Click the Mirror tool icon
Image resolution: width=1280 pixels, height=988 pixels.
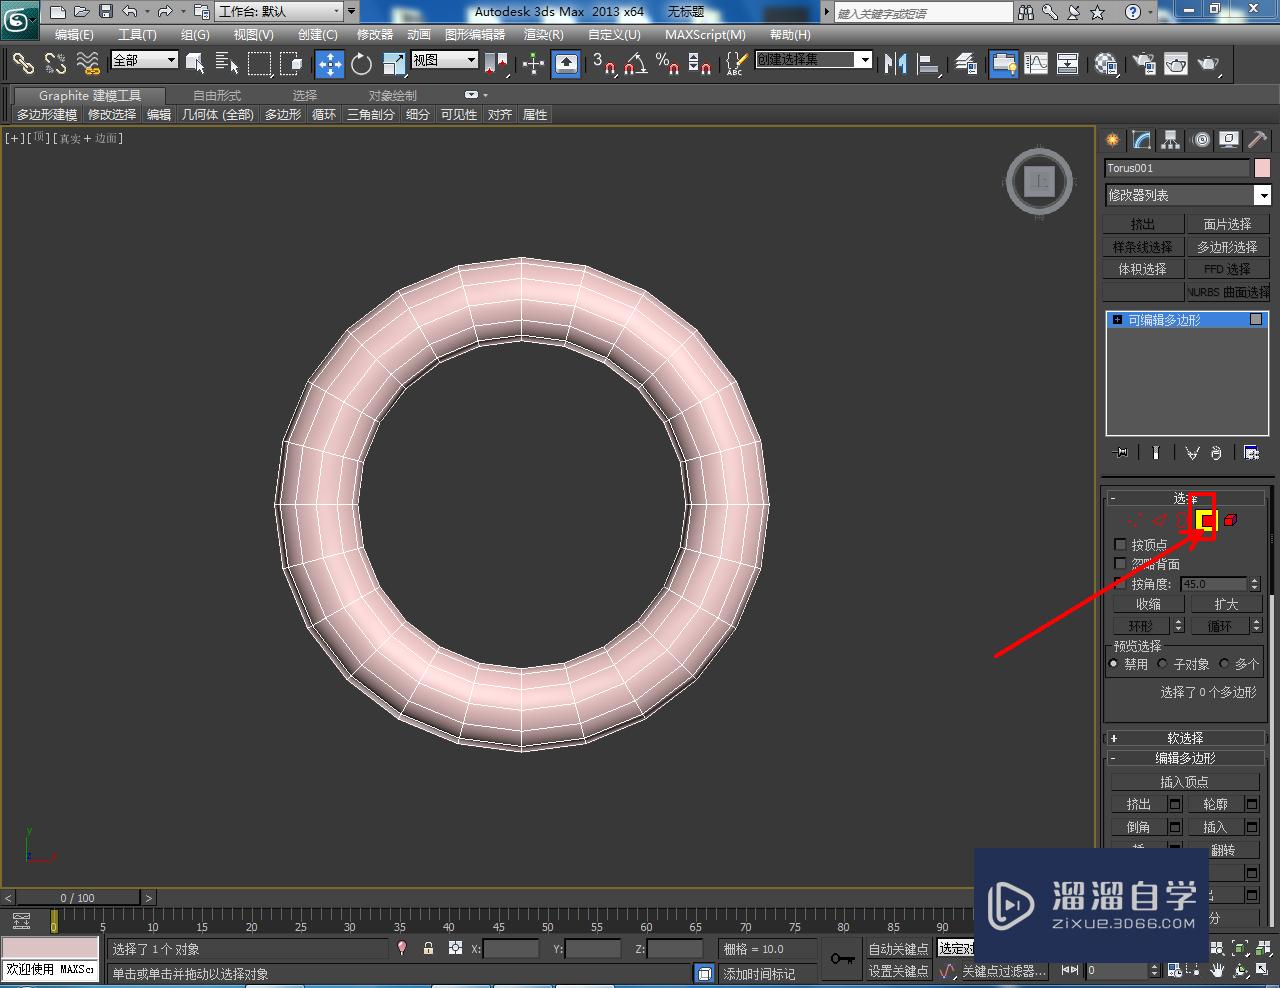(896, 64)
